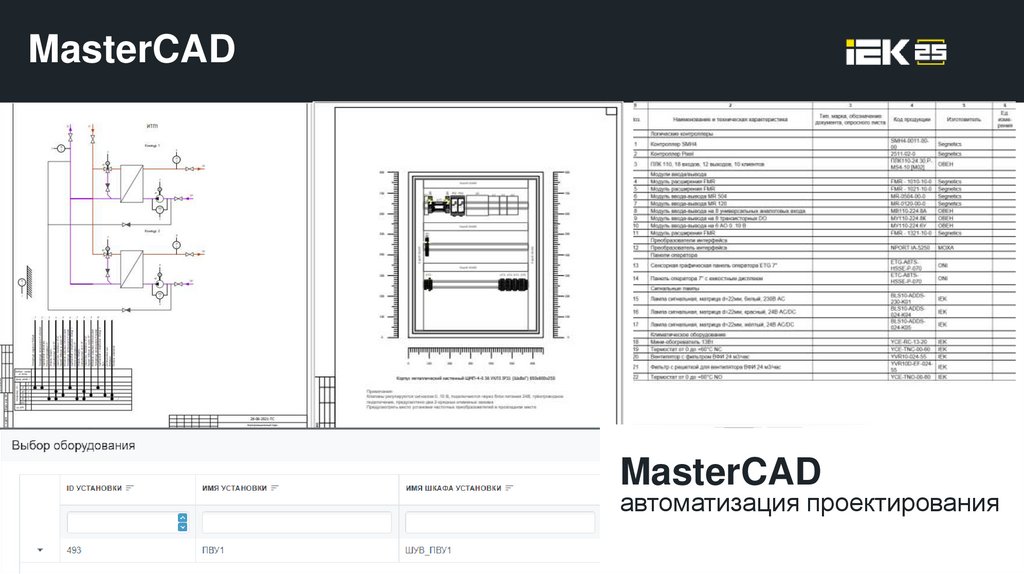1024x574 pixels.
Task: Click the ИМЯ ШКАФА УСТАНОВКИ column filter icon
Action: (x=509, y=488)
